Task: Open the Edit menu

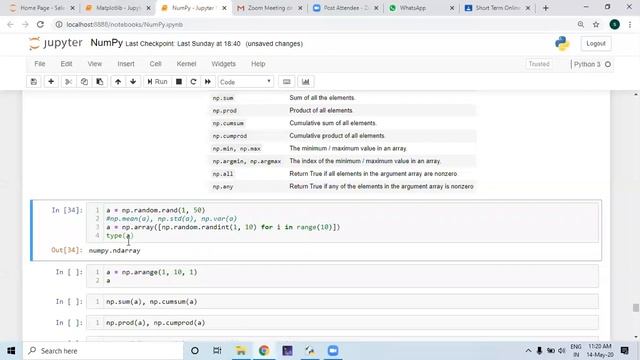Action: click(x=66, y=64)
